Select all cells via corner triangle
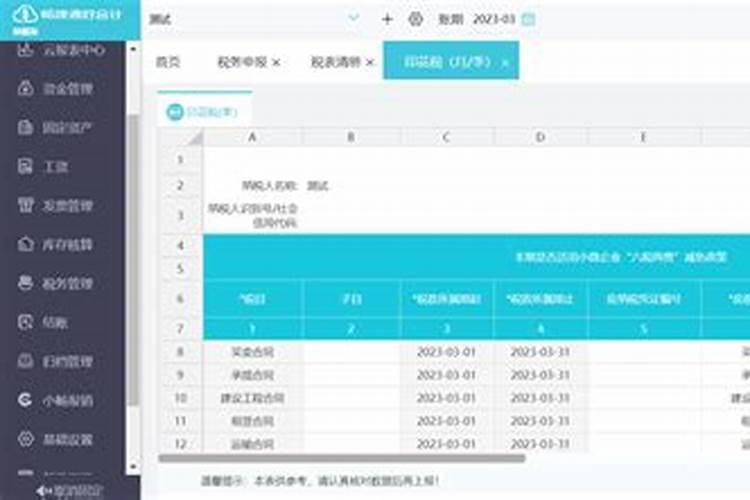Image resolution: width=750 pixels, height=500 pixels. (x=181, y=137)
